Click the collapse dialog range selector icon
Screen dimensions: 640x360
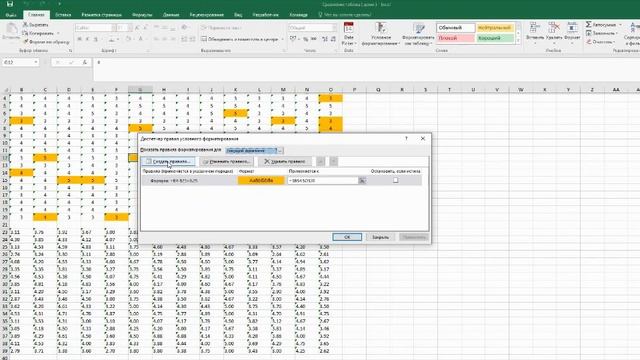pos(362,180)
